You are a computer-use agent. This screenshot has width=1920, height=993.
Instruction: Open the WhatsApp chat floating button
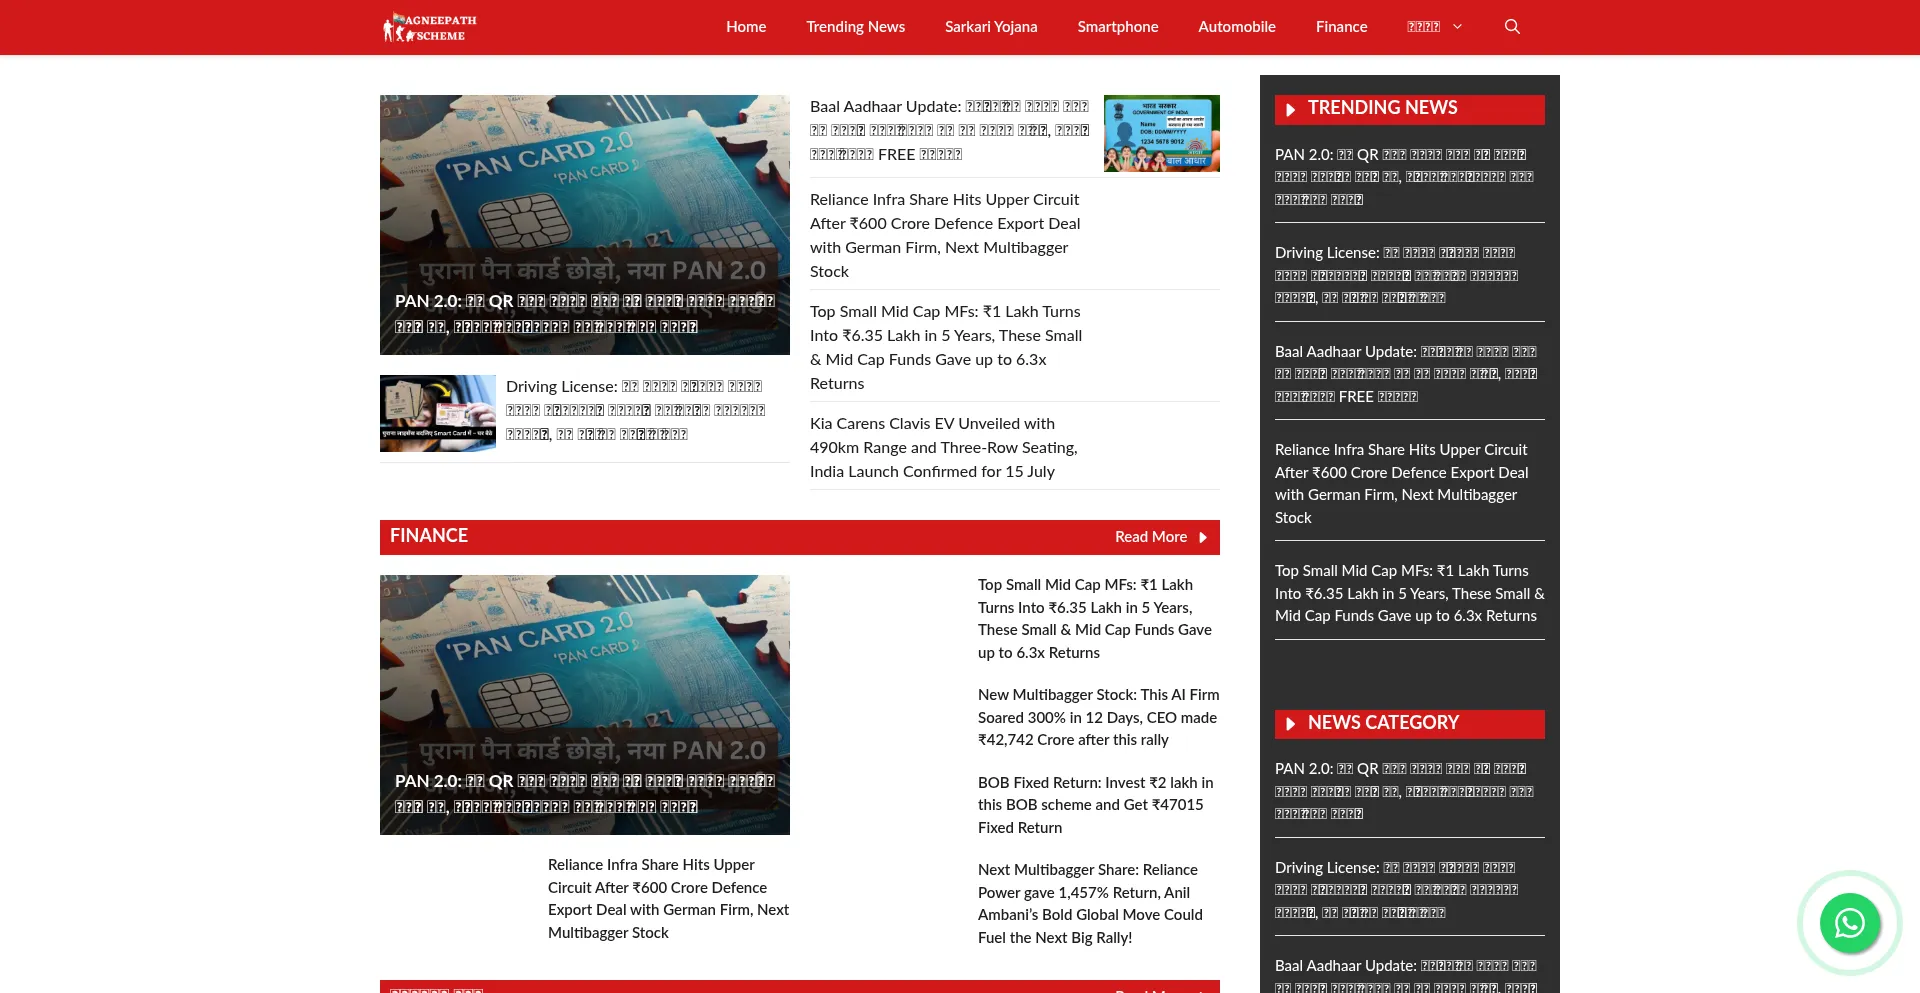[x=1849, y=923]
